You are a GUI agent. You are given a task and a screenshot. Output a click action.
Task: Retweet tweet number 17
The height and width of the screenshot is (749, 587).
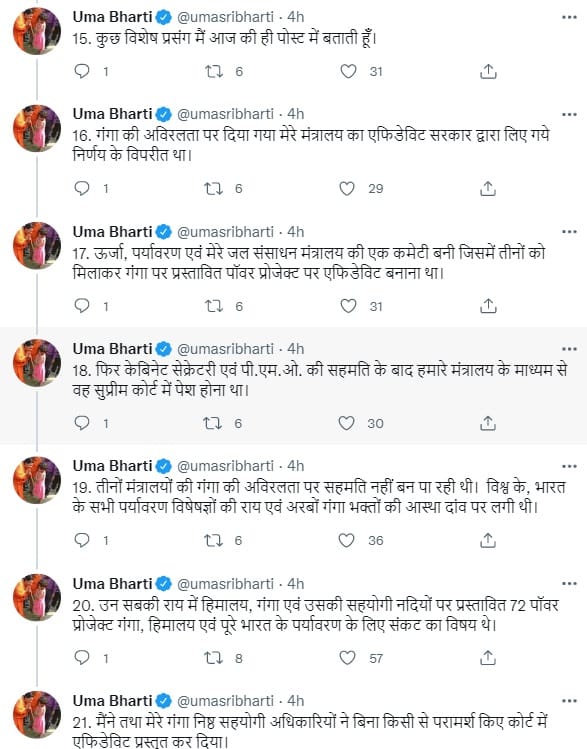point(213,306)
